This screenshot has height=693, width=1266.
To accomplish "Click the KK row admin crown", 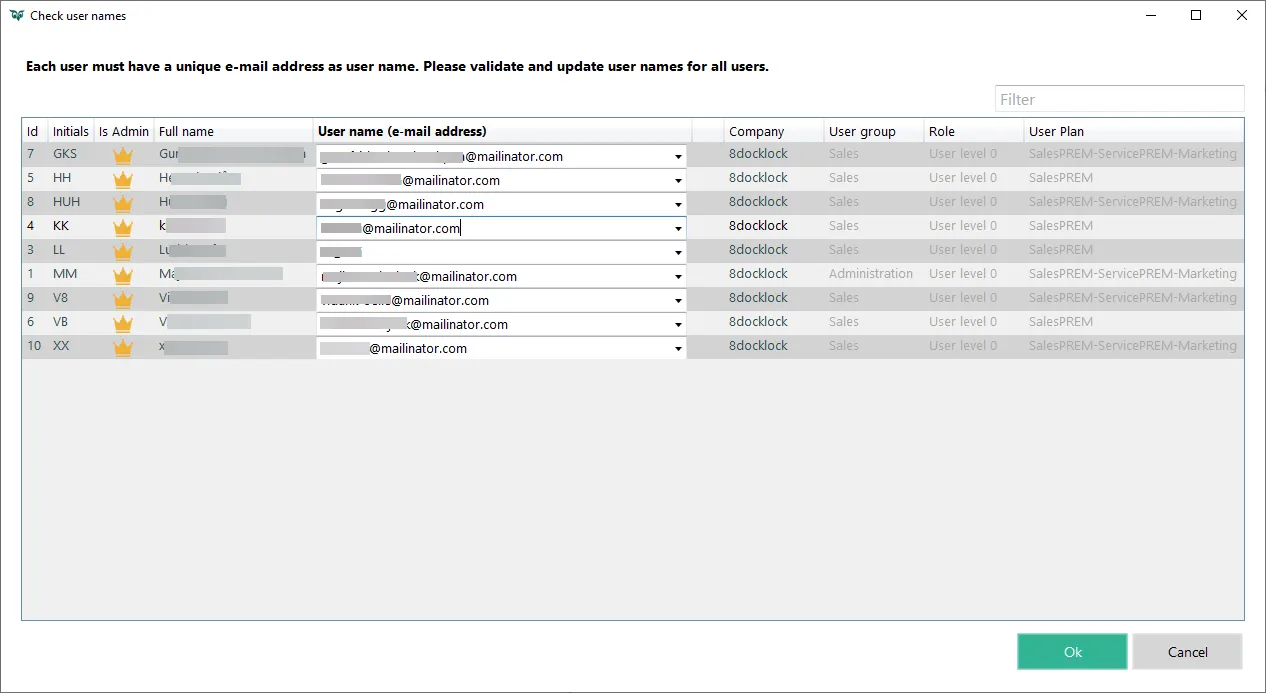I will (x=123, y=227).
